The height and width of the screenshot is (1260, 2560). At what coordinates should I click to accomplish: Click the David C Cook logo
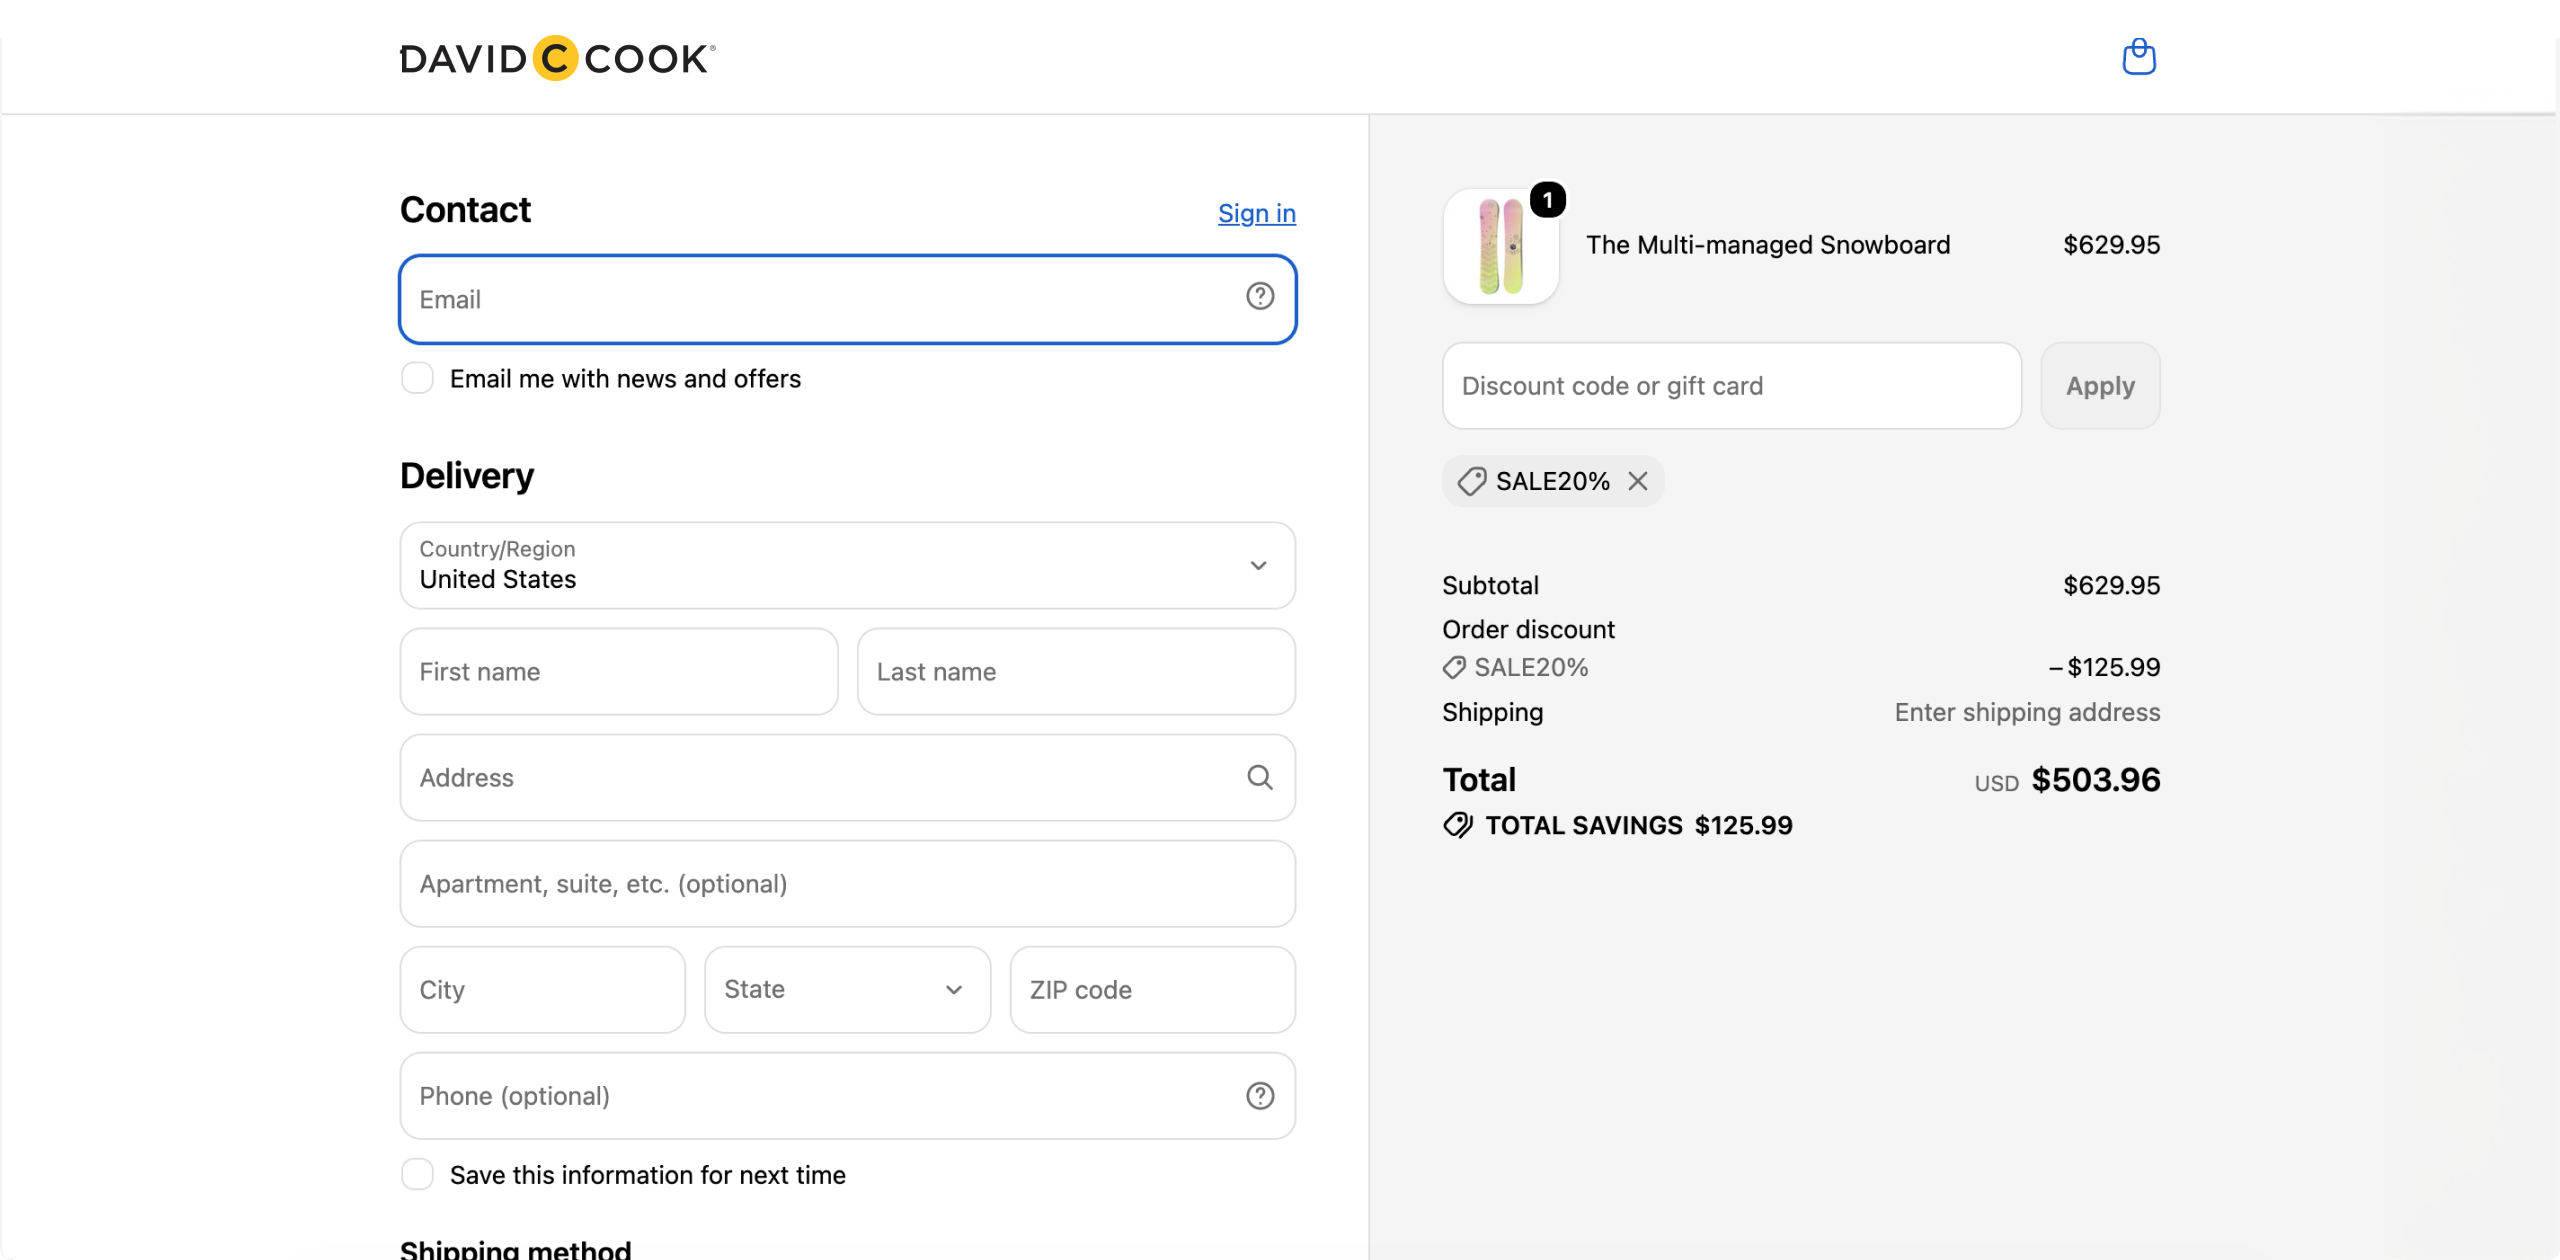(558, 58)
